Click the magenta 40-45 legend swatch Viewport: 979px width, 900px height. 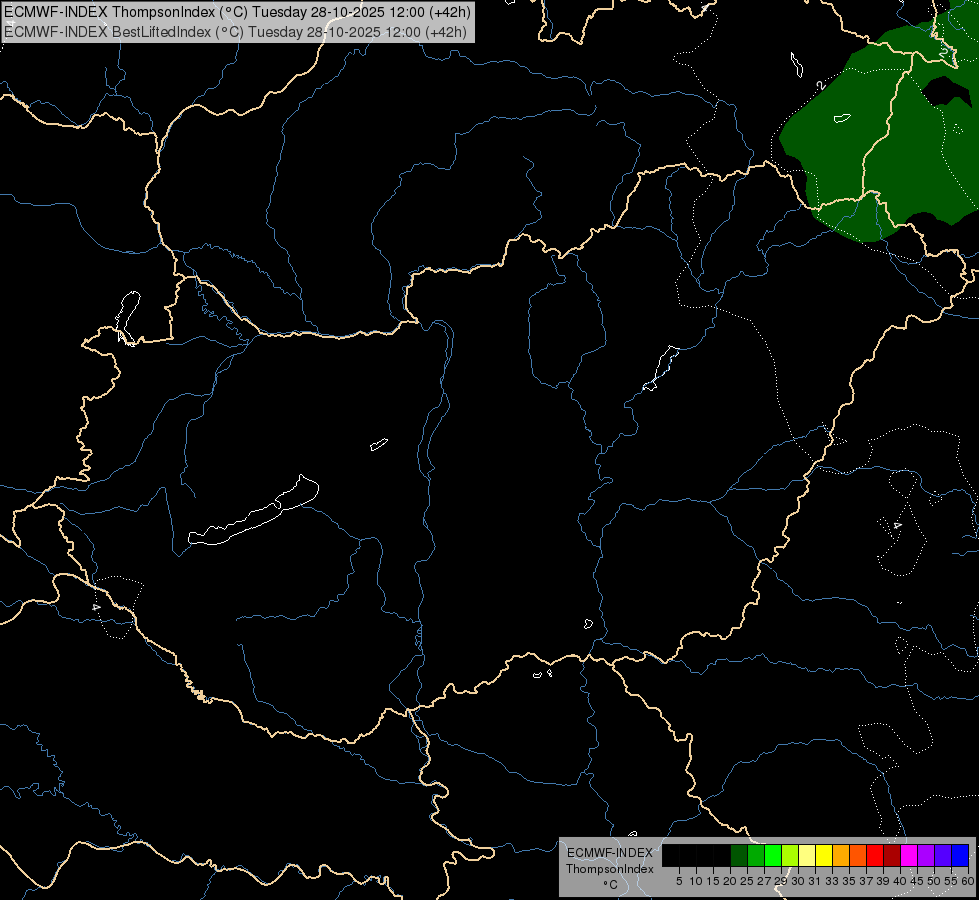tap(908, 856)
